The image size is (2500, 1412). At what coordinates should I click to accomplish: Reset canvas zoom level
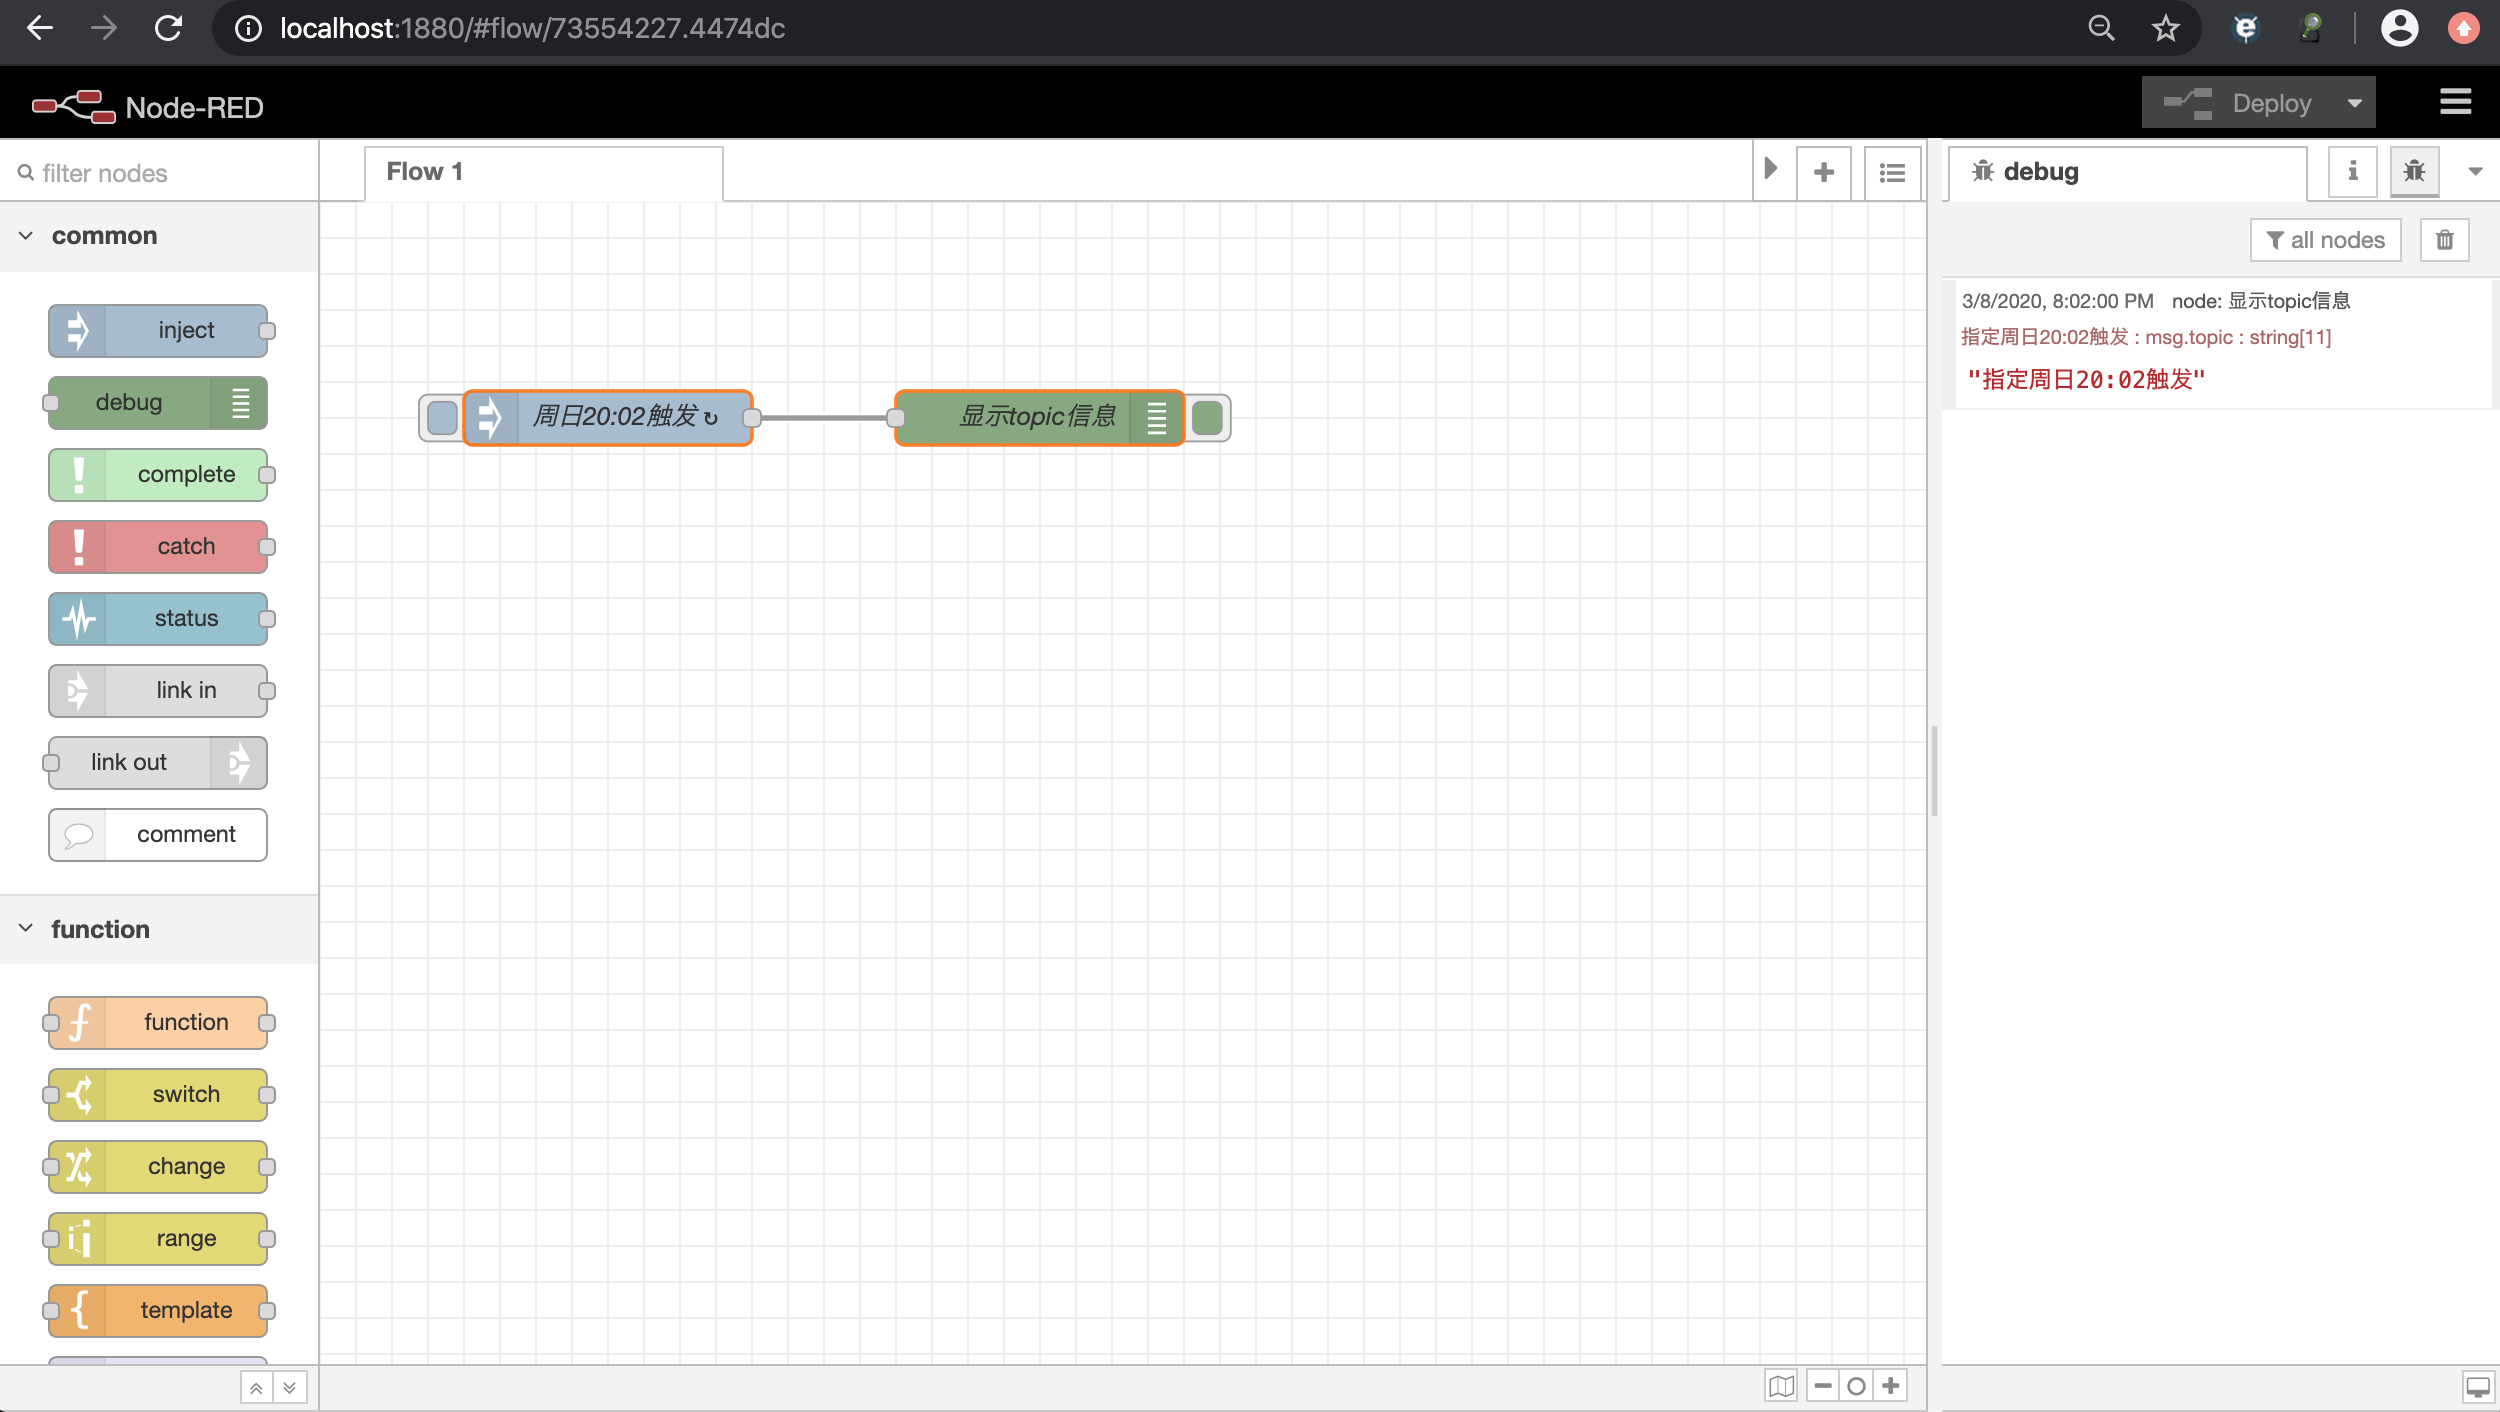point(1857,1386)
